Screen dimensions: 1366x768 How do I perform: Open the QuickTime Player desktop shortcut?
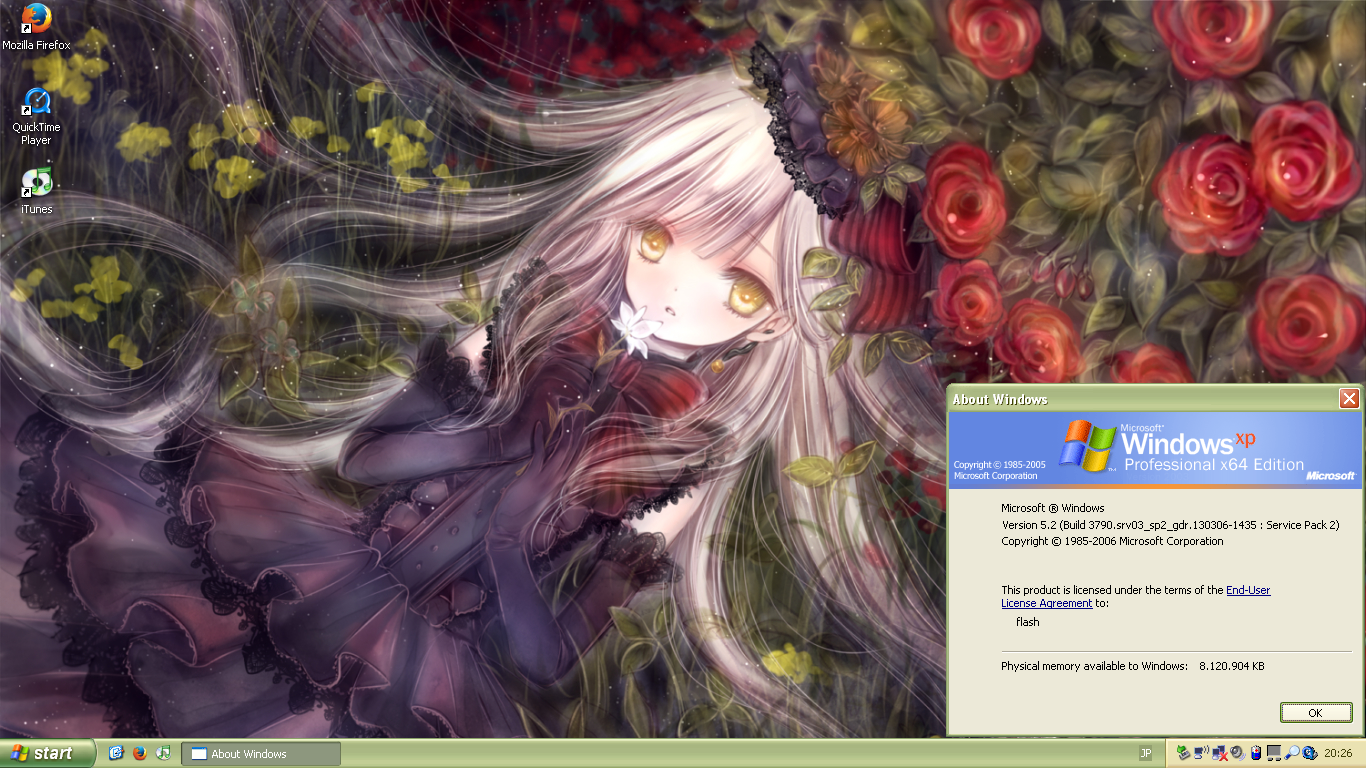tap(36, 116)
